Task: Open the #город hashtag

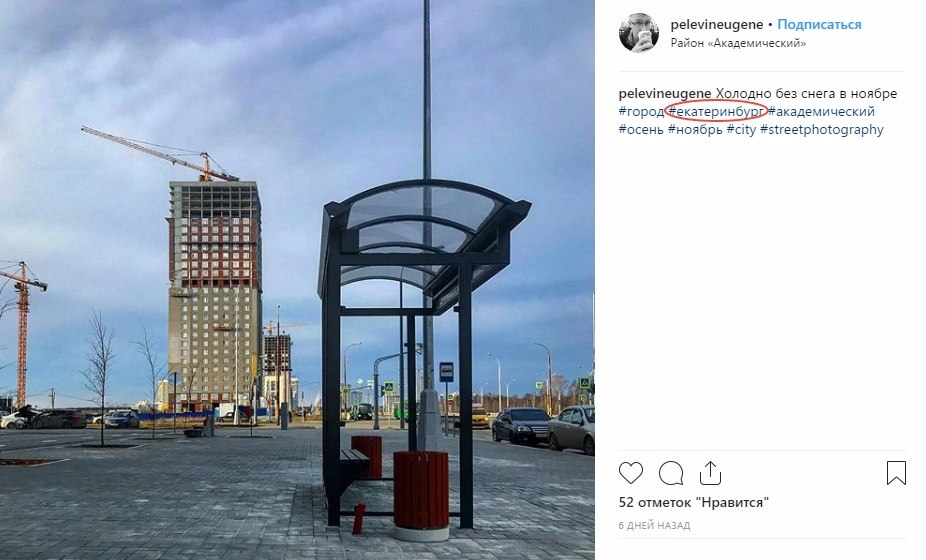Action: (641, 112)
